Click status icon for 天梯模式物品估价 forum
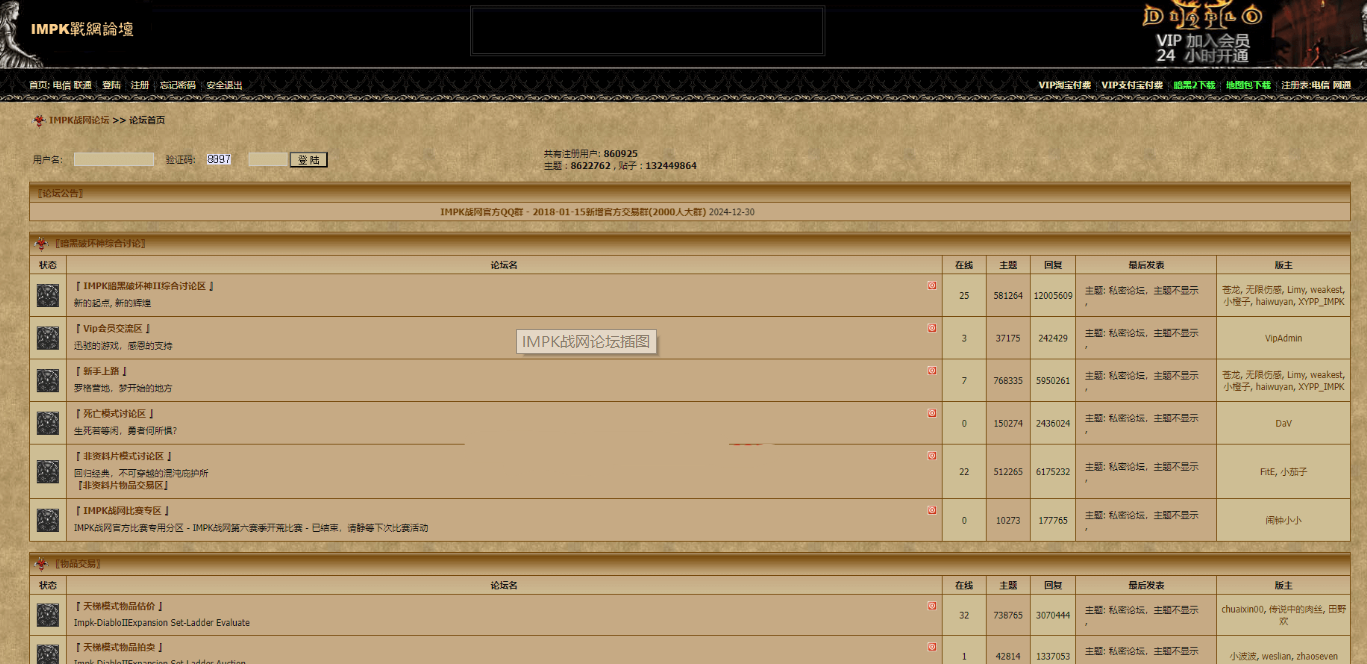The width and height of the screenshot is (1367, 664). pyautogui.click(x=48, y=615)
